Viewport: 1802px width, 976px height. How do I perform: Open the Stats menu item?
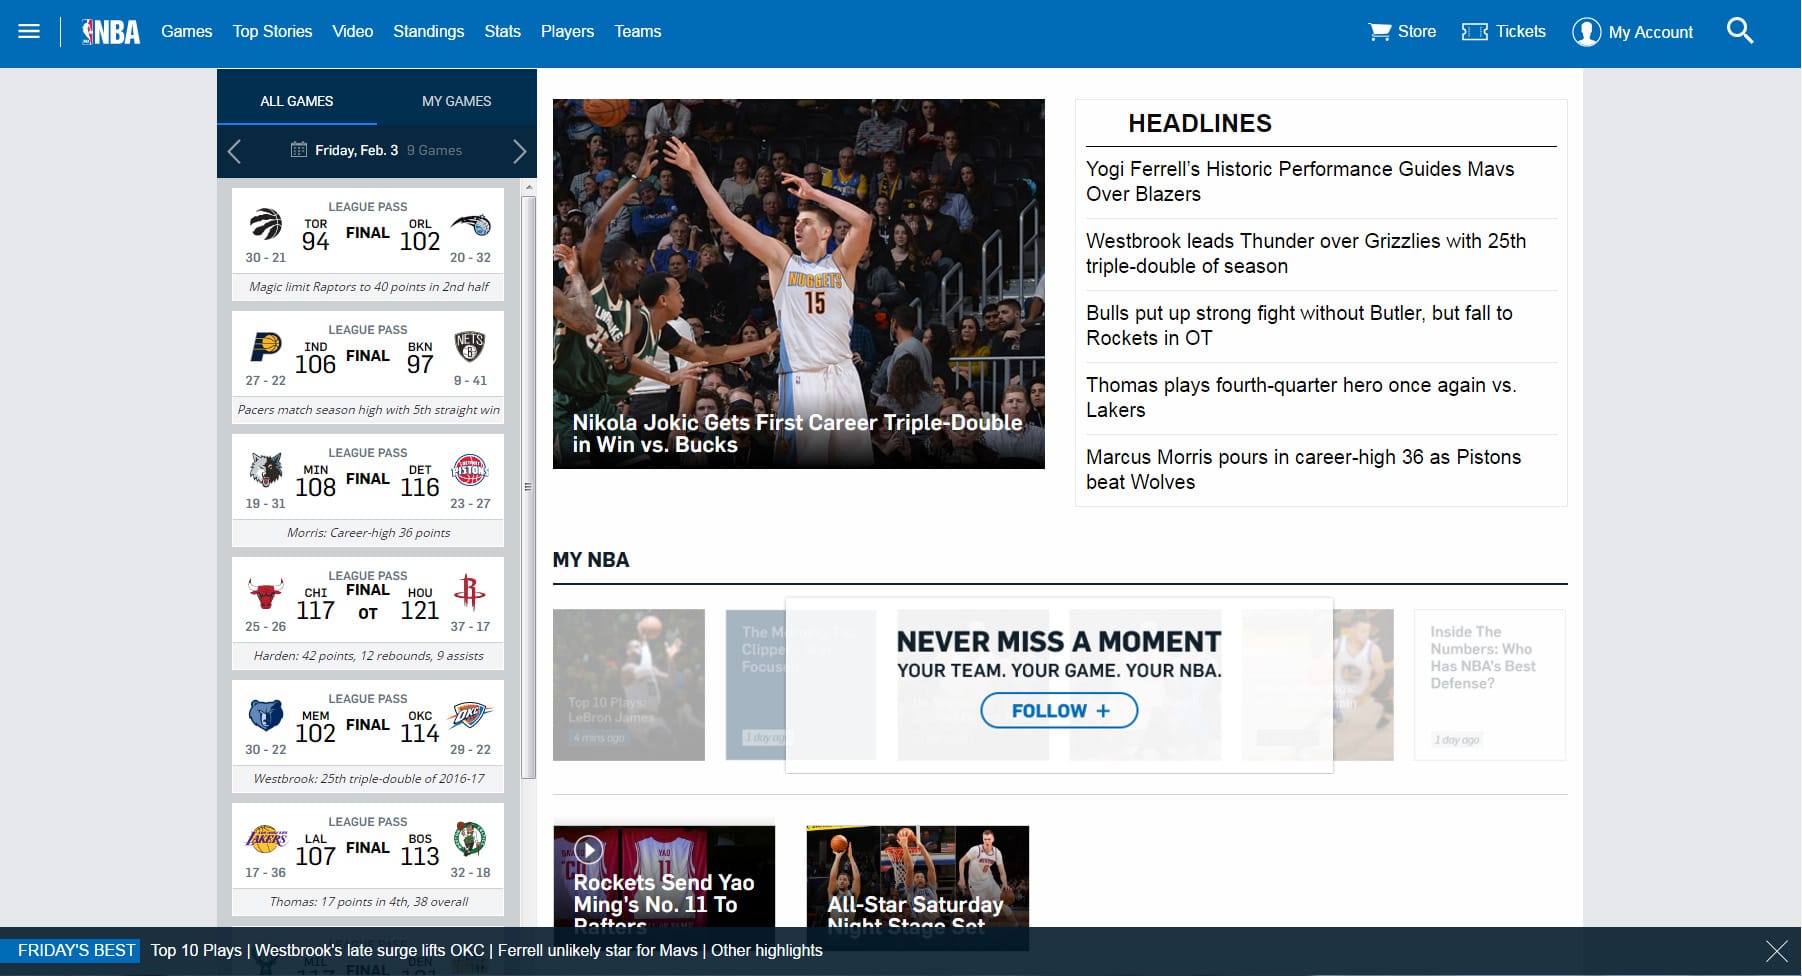coord(503,32)
